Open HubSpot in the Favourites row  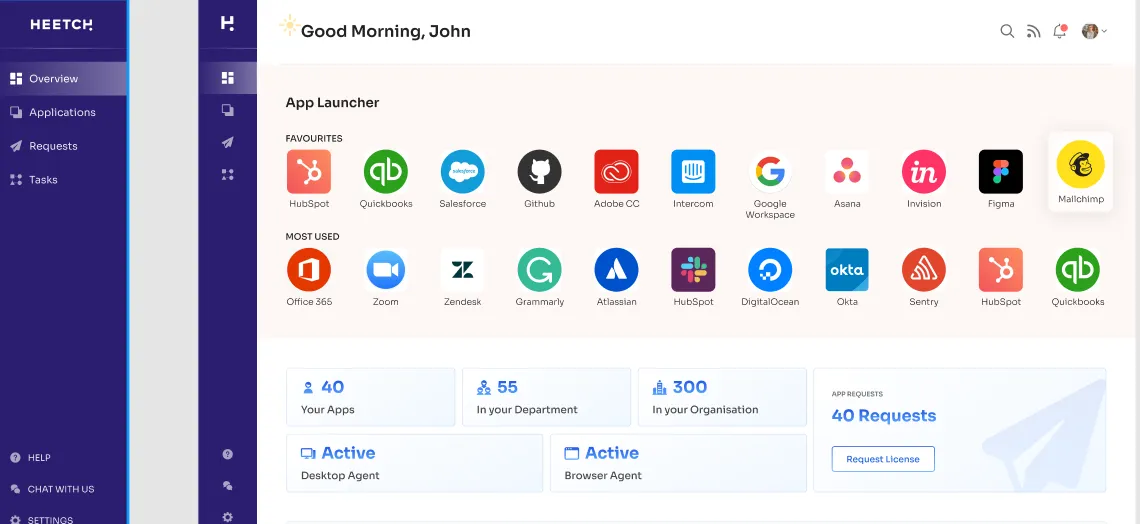pyautogui.click(x=309, y=172)
